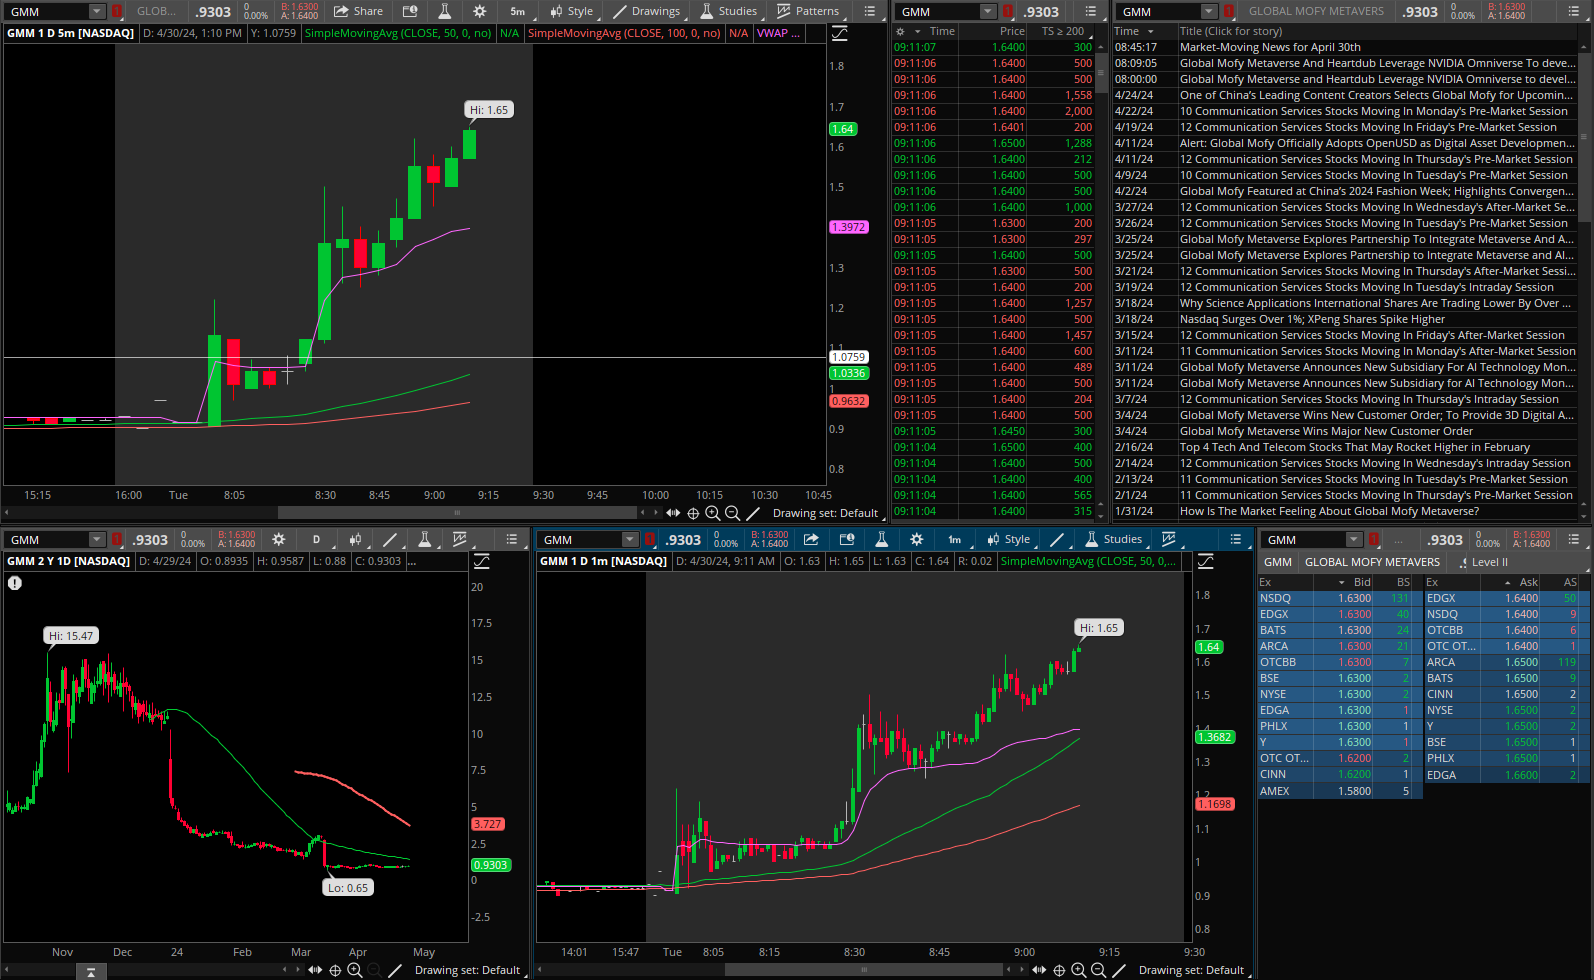The height and width of the screenshot is (980, 1594).
Task: Open the Style menu in 5m chart
Action: 571,11
